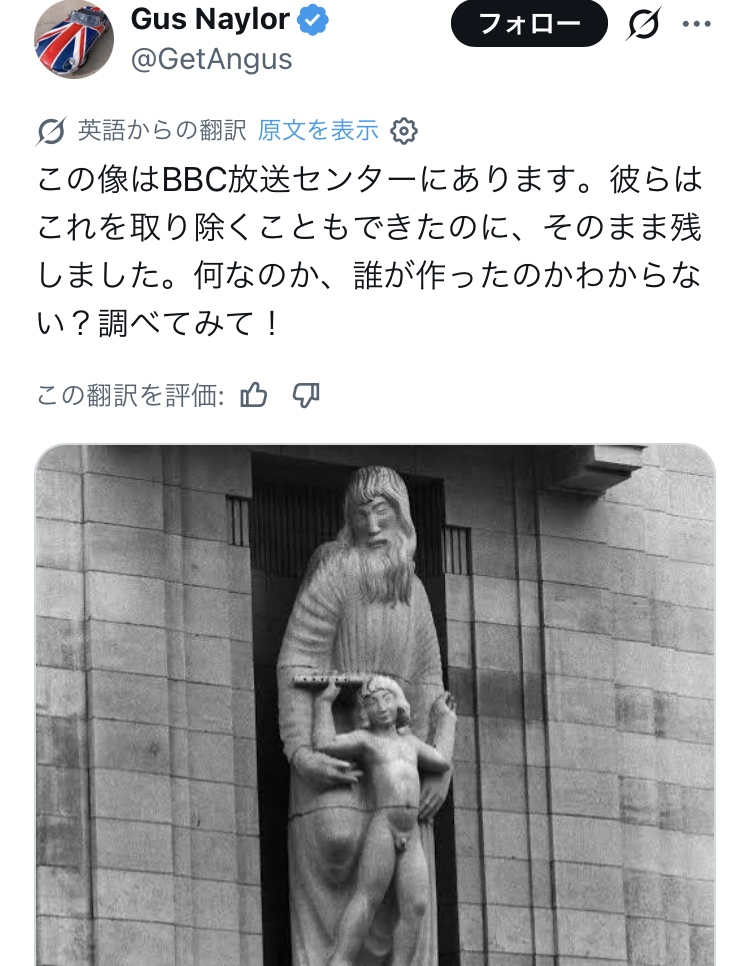
Task: Follow the account with フォロー button
Action: pyautogui.click(x=529, y=24)
